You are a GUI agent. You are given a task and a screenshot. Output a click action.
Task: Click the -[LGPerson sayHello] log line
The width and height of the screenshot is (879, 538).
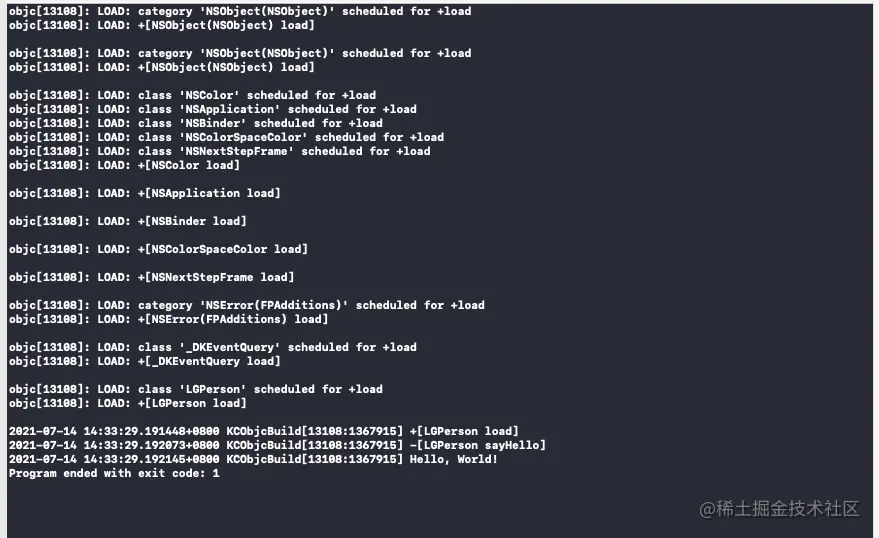coord(277,446)
